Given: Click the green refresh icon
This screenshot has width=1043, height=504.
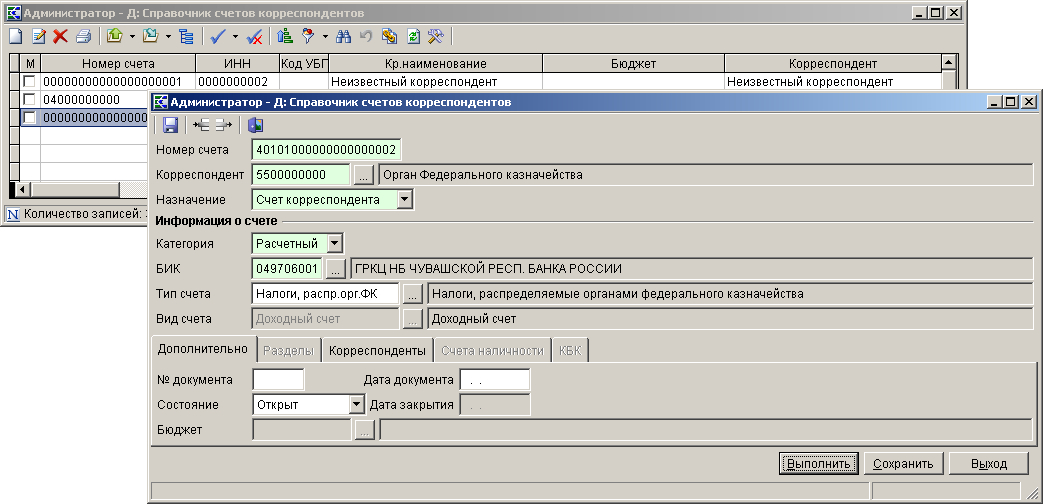Looking at the screenshot, I should pyautogui.click(x=413, y=37).
